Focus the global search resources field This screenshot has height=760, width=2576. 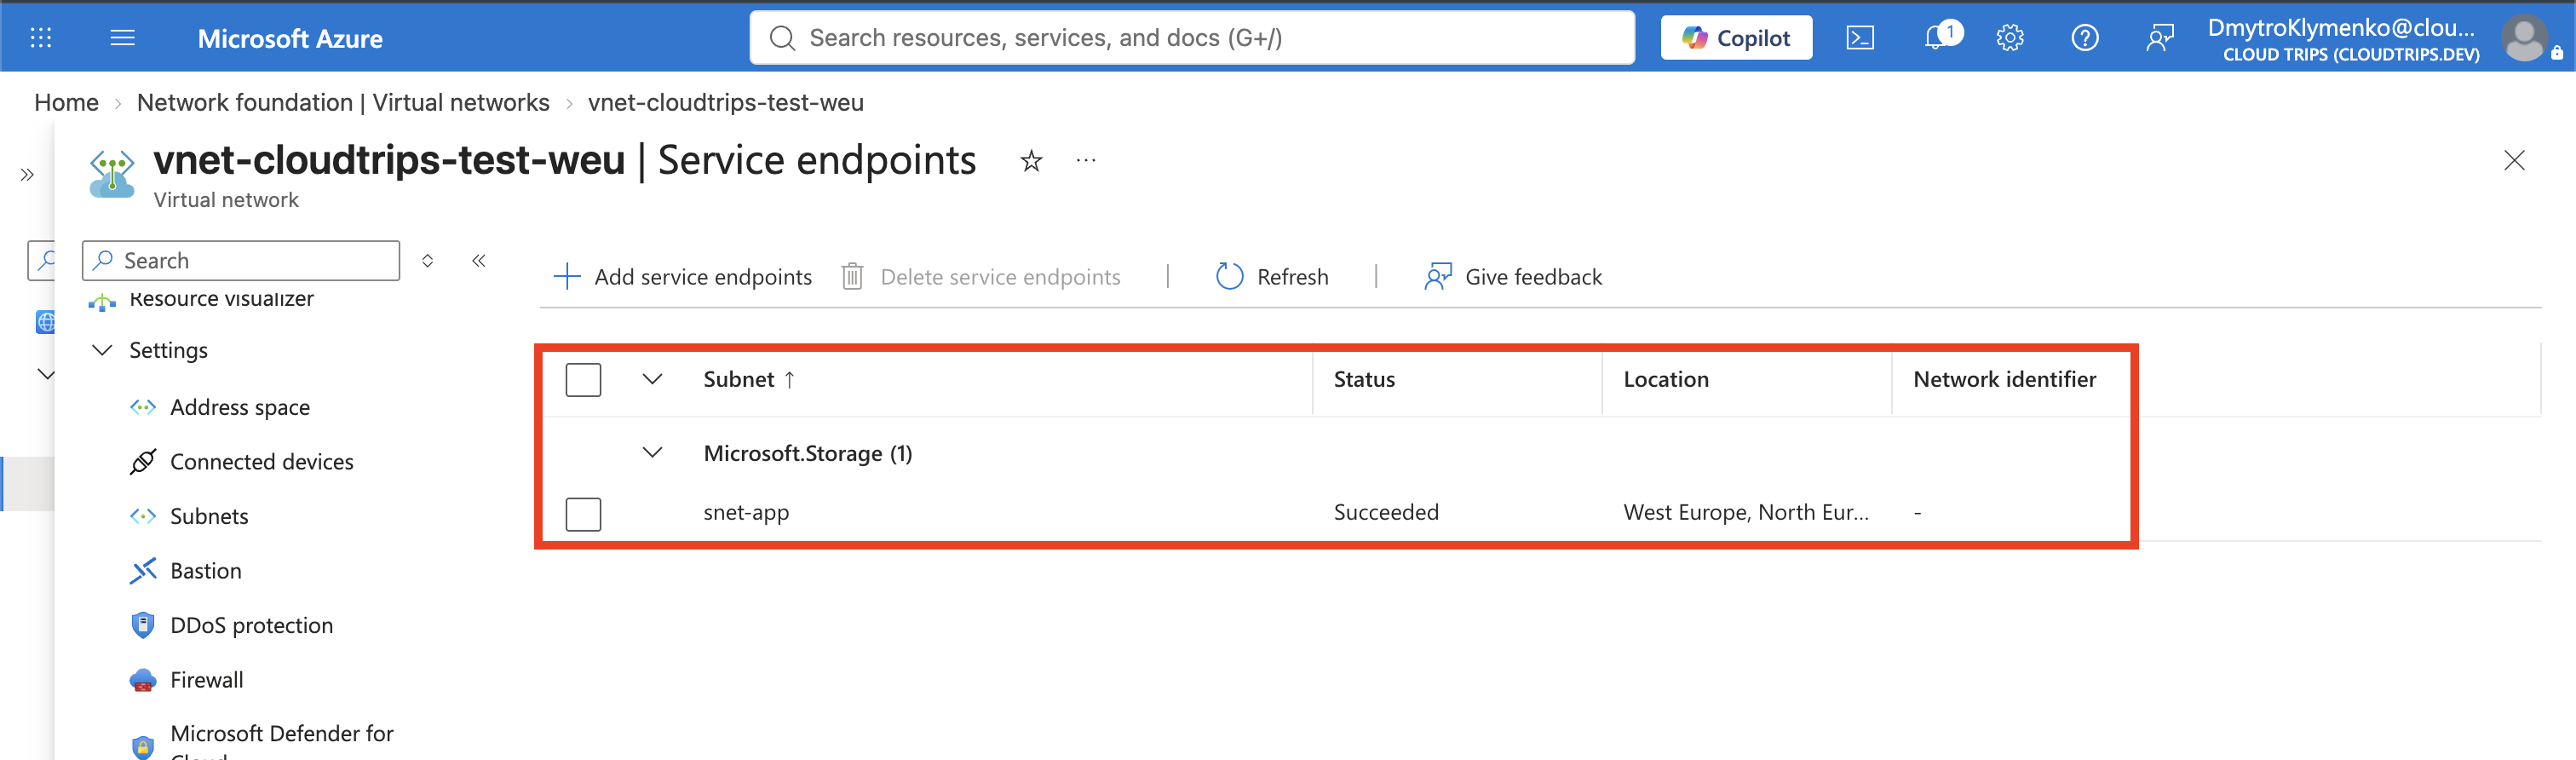[x=1192, y=38]
